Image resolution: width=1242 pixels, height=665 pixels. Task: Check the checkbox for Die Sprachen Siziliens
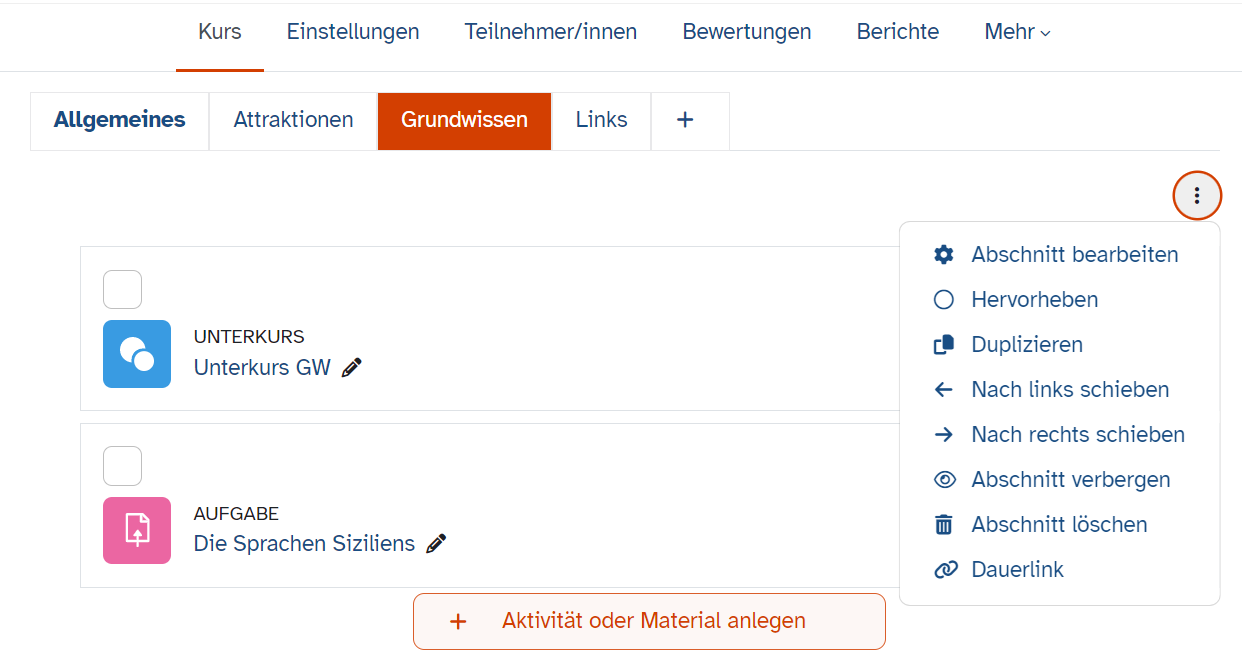pos(122,466)
